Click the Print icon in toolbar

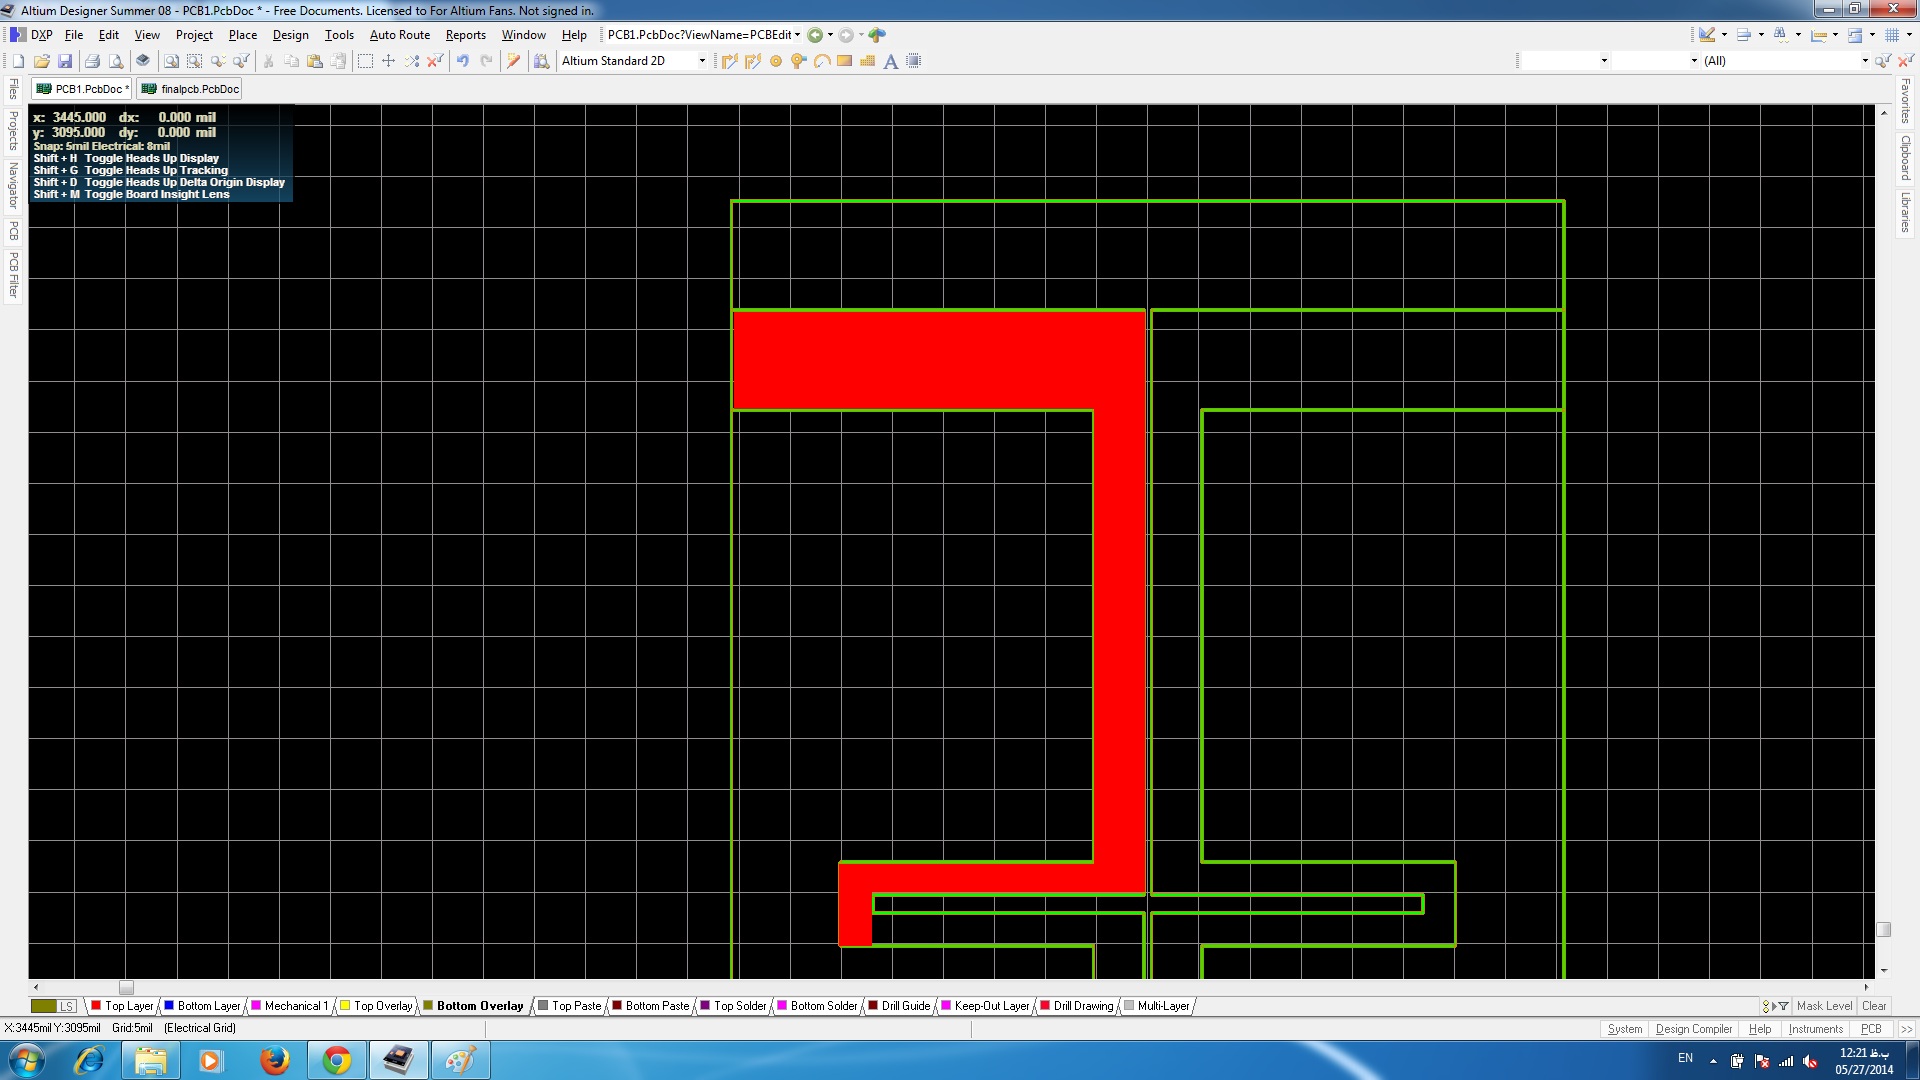(92, 61)
